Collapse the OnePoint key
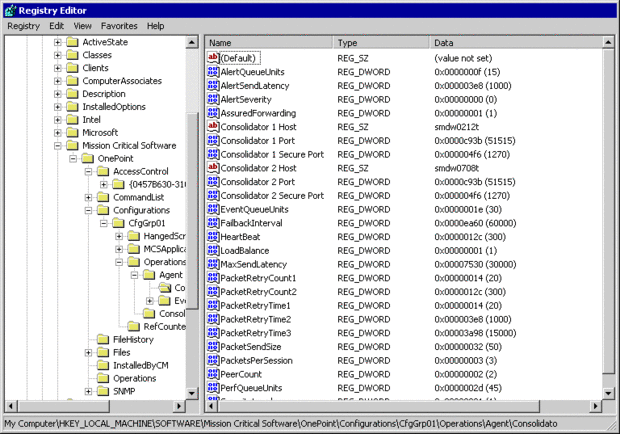Image resolution: width=620 pixels, height=434 pixels. tap(73, 159)
